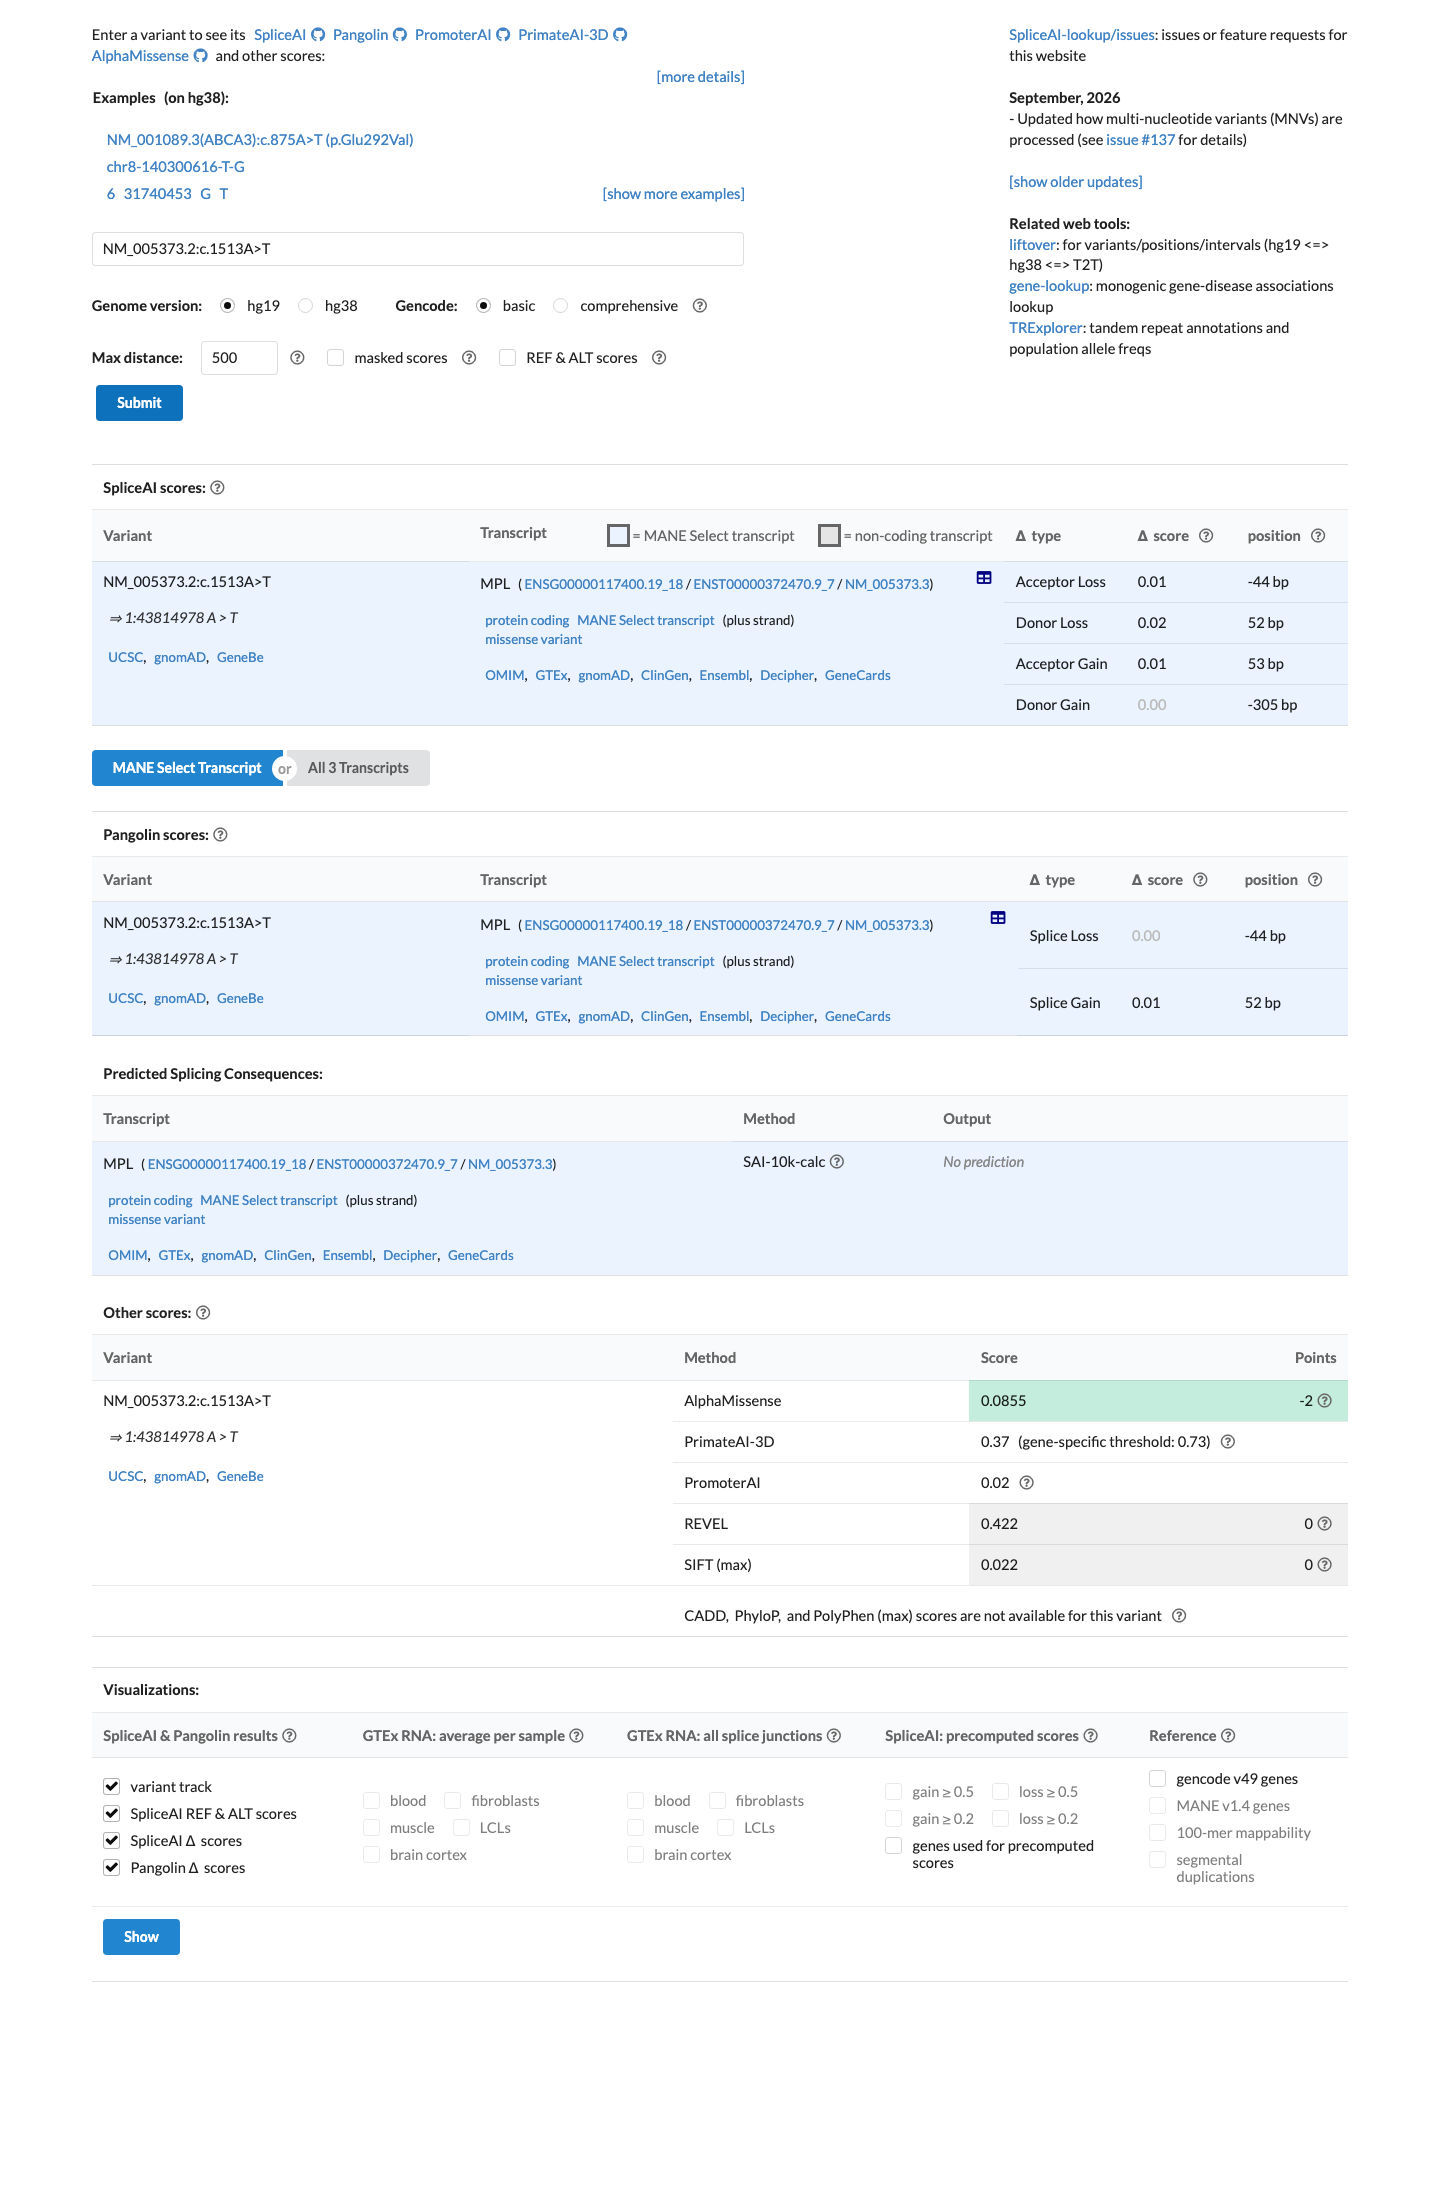Show help for unavailable CADD PhyloP scores
Screen dimensions: 1454x2200
[x=1179, y=1616]
